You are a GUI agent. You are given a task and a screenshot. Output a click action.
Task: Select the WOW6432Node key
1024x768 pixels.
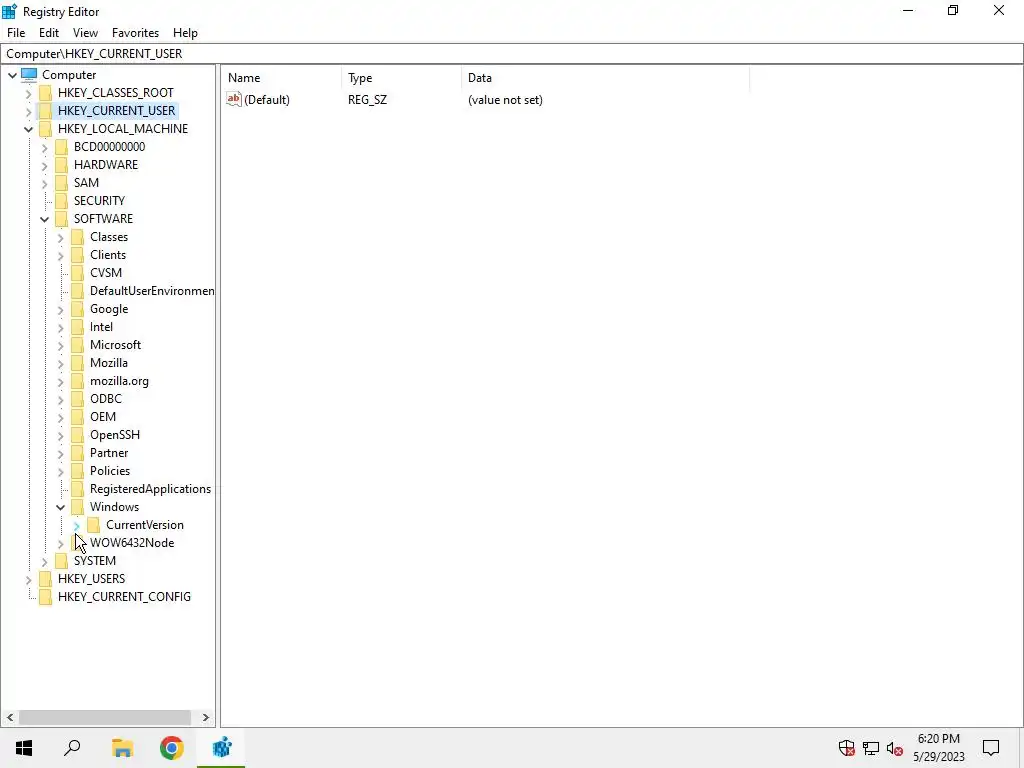tap(132, 543)
